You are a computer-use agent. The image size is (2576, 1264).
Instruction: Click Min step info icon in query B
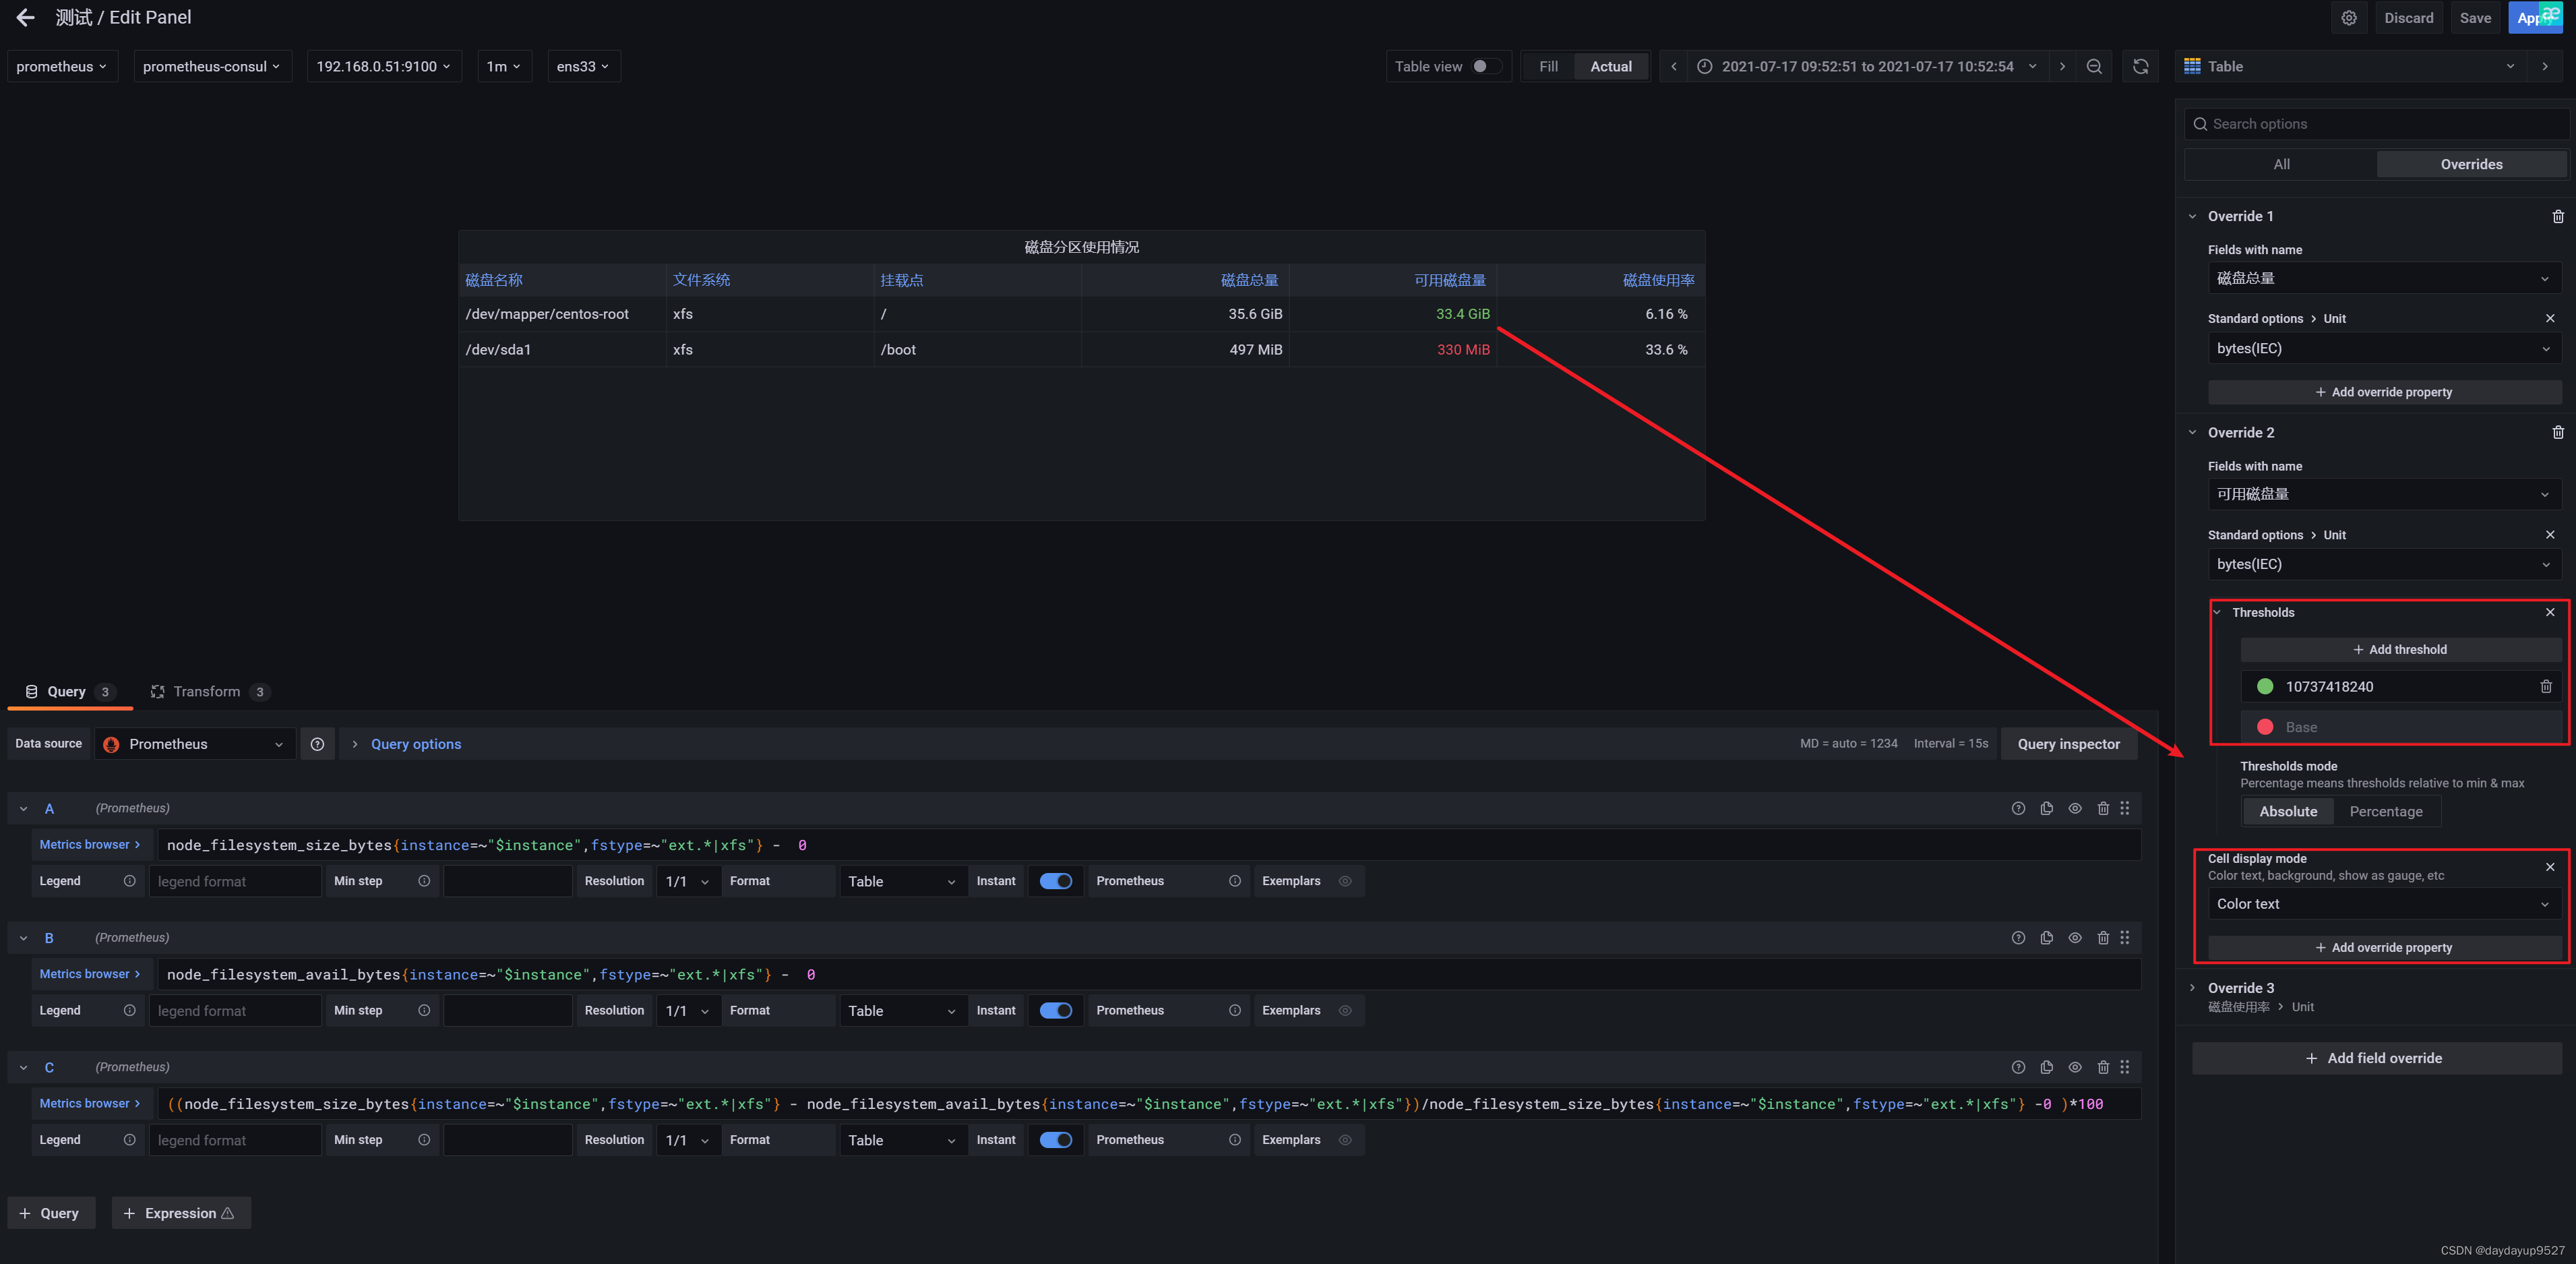[x=424, y=1011]
